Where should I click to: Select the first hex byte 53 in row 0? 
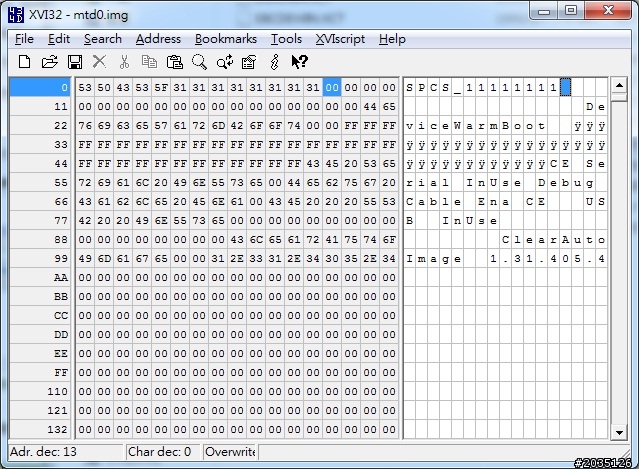pyautogui.click(x=85, y=87)
